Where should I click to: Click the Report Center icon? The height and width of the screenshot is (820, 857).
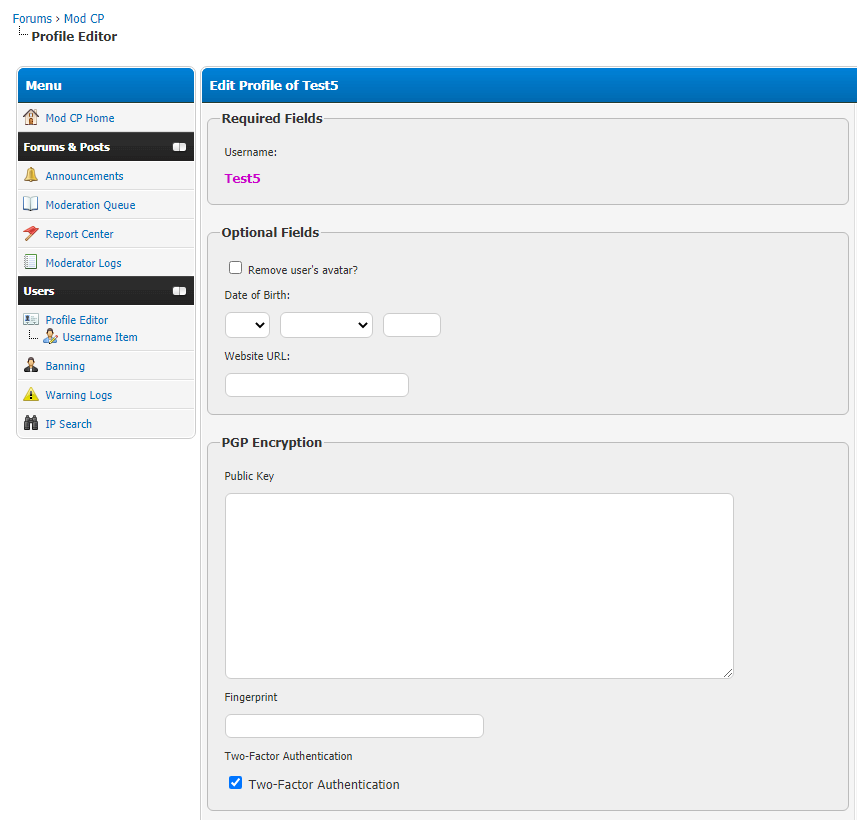(x=31, y=234)
